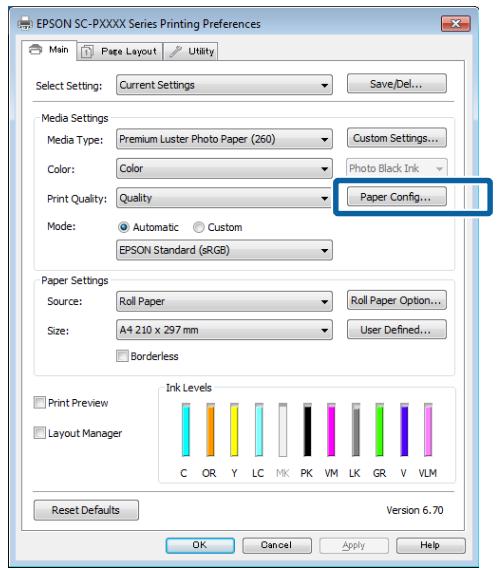Click the Help button

pos(431,545)
